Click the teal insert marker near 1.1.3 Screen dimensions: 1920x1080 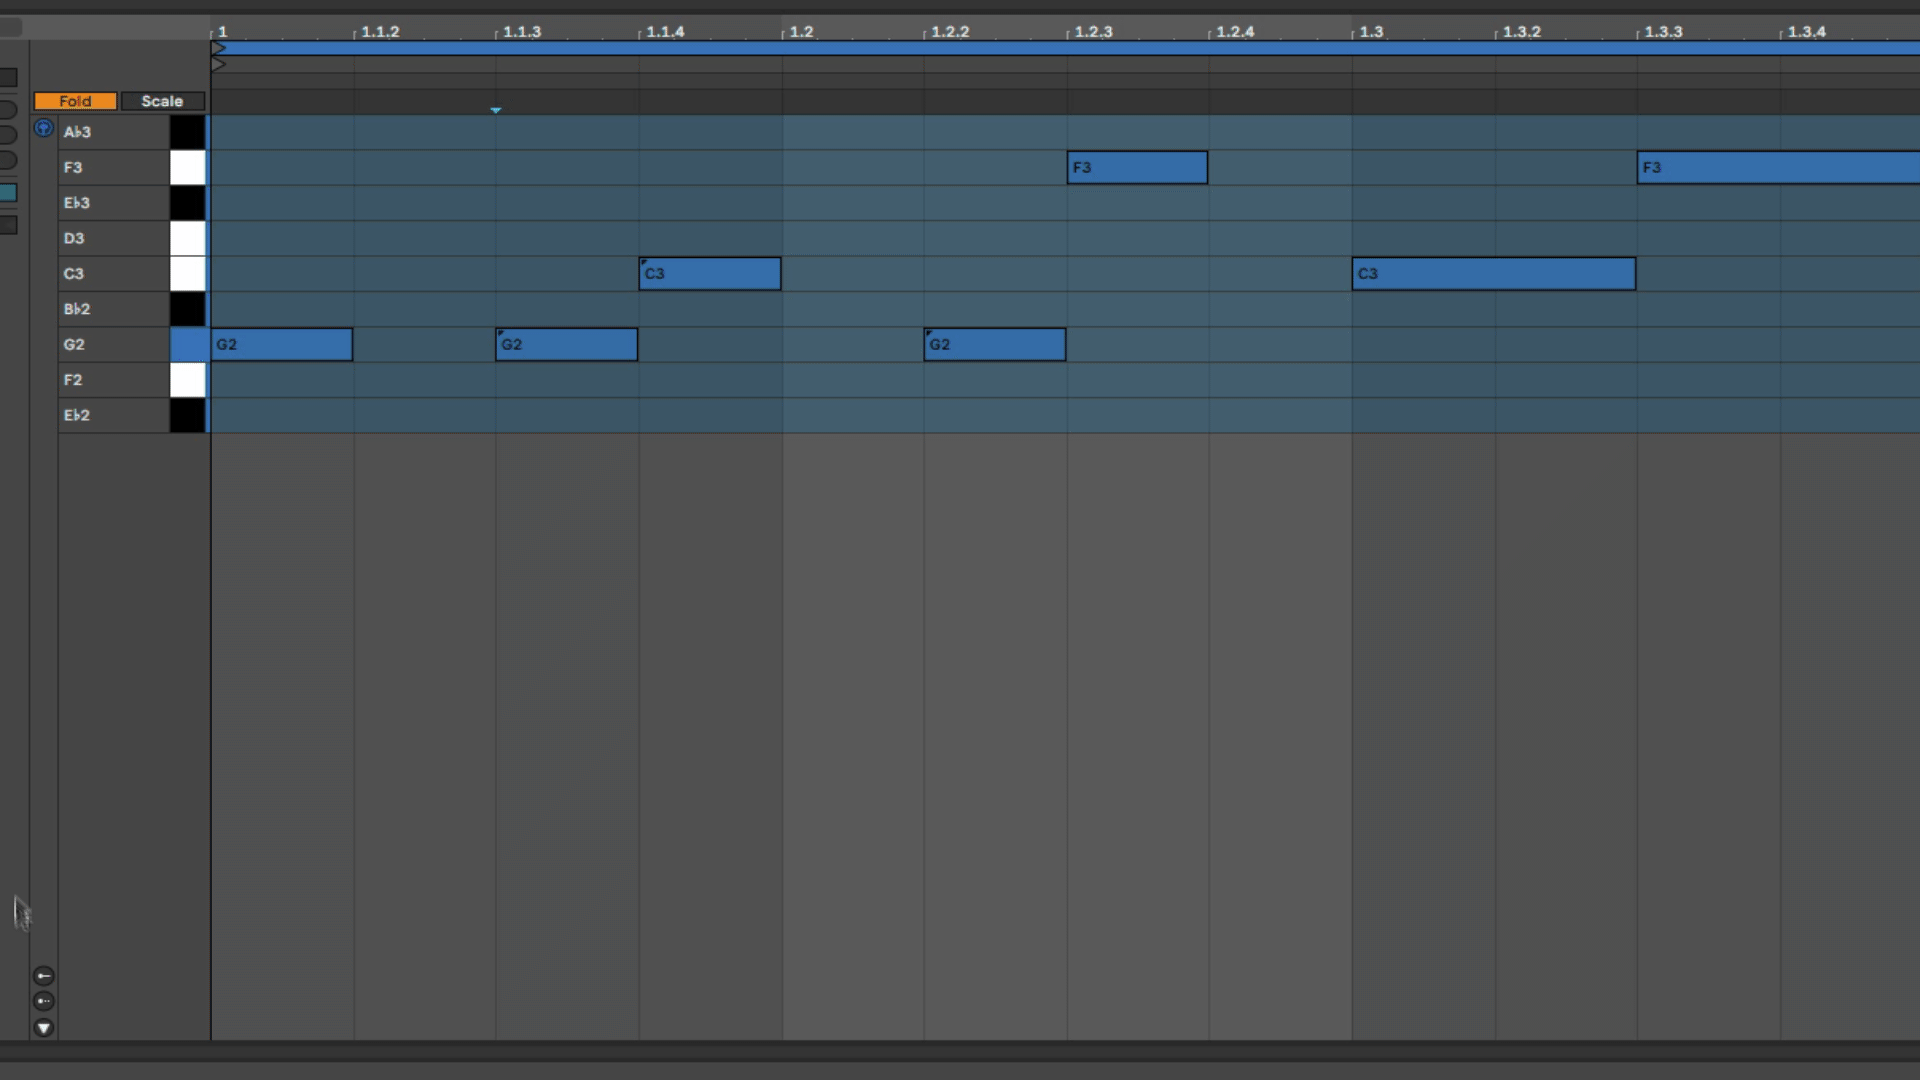point(496,110)
